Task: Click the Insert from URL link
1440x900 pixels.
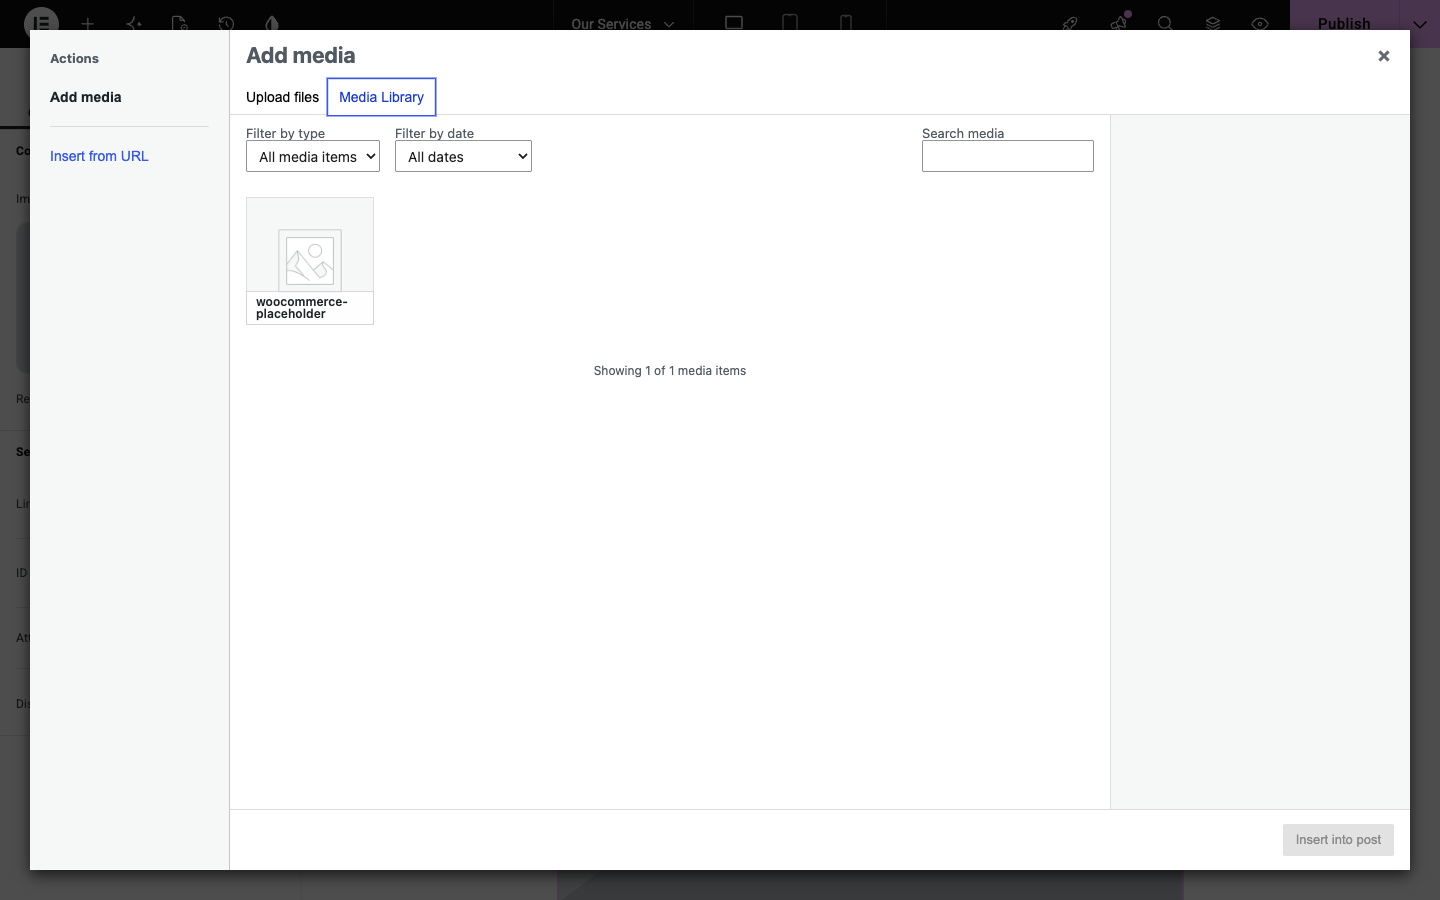Action: click(x=99, y=156)
